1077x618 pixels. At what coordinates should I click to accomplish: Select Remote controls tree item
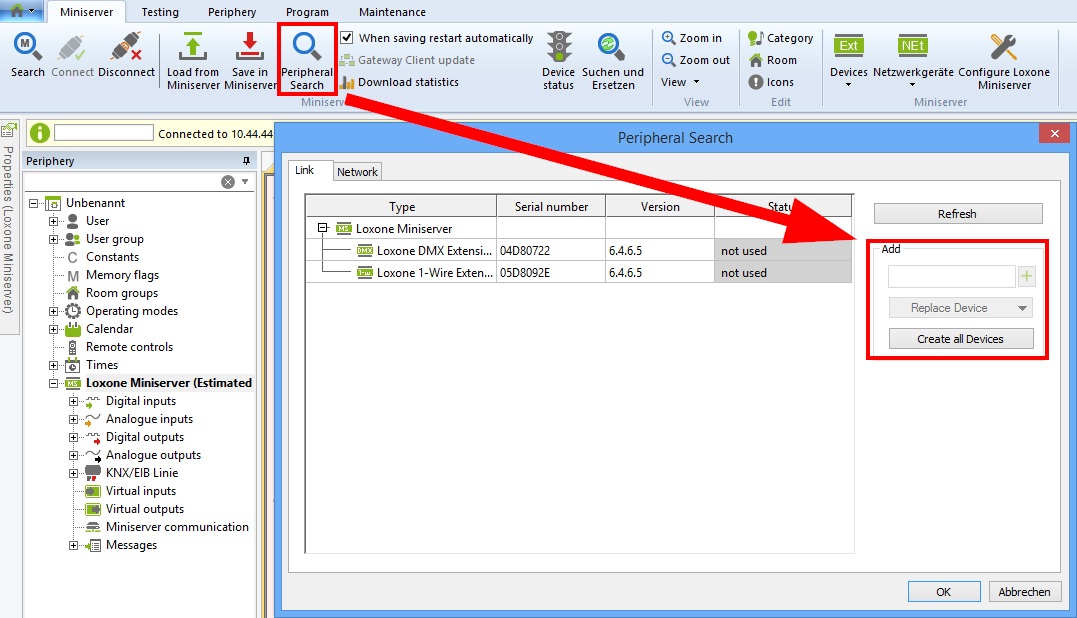click(x=129, y=347)
